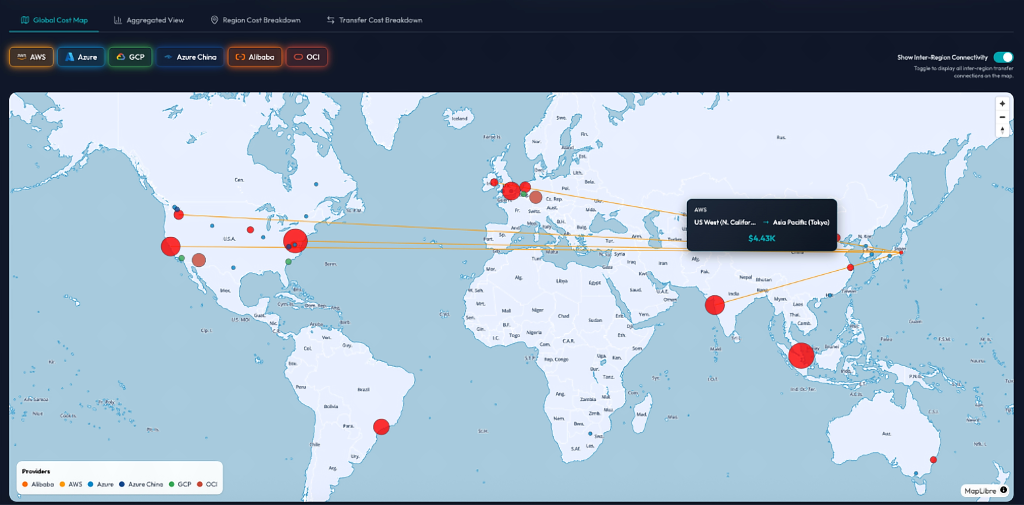1024x505 pixels.
Task: Select the brown marker over central Europe near Cz. Rep.
Action: pos(536,197)
